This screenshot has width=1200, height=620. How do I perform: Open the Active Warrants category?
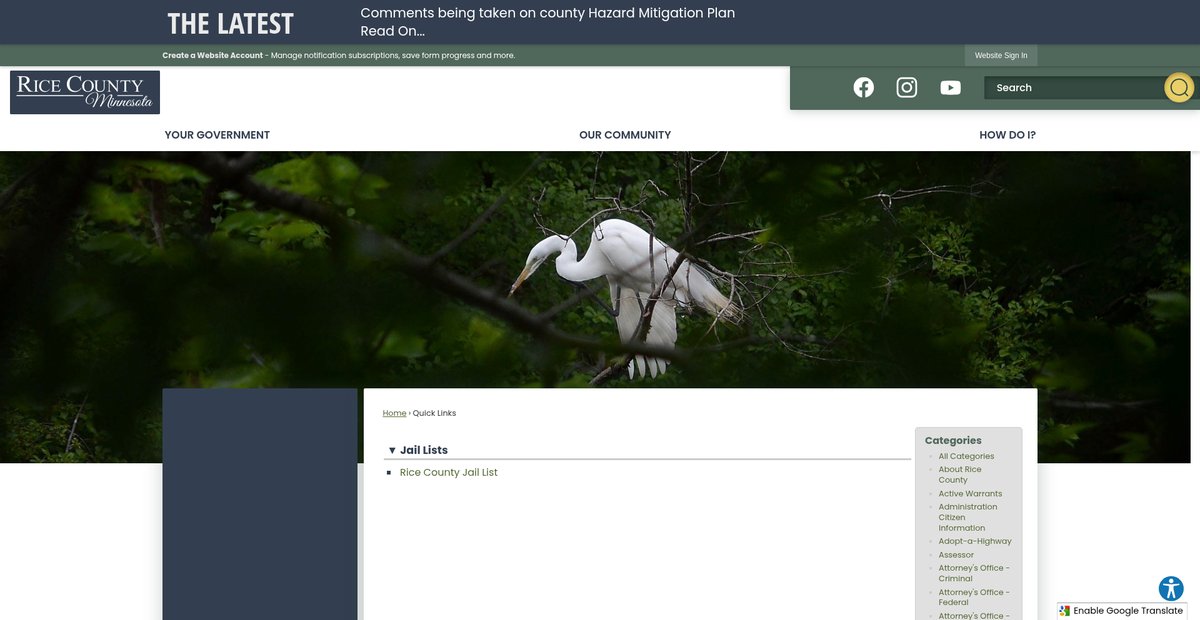[970, 494]
